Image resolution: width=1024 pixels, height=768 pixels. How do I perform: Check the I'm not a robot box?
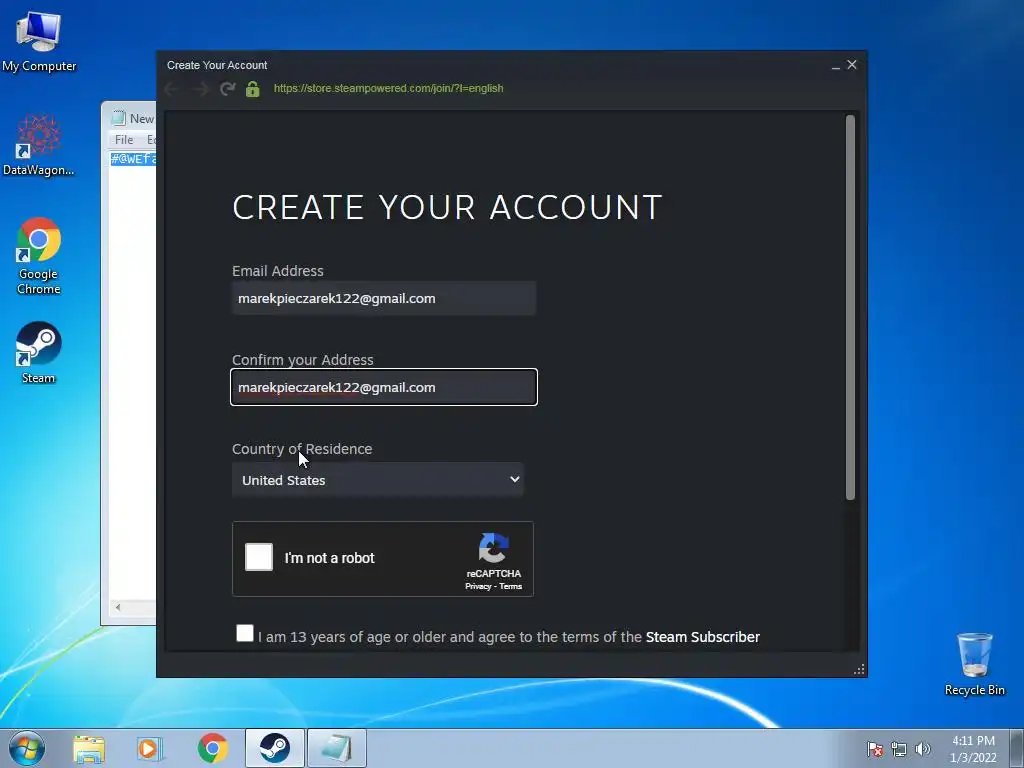coord(259,557)
